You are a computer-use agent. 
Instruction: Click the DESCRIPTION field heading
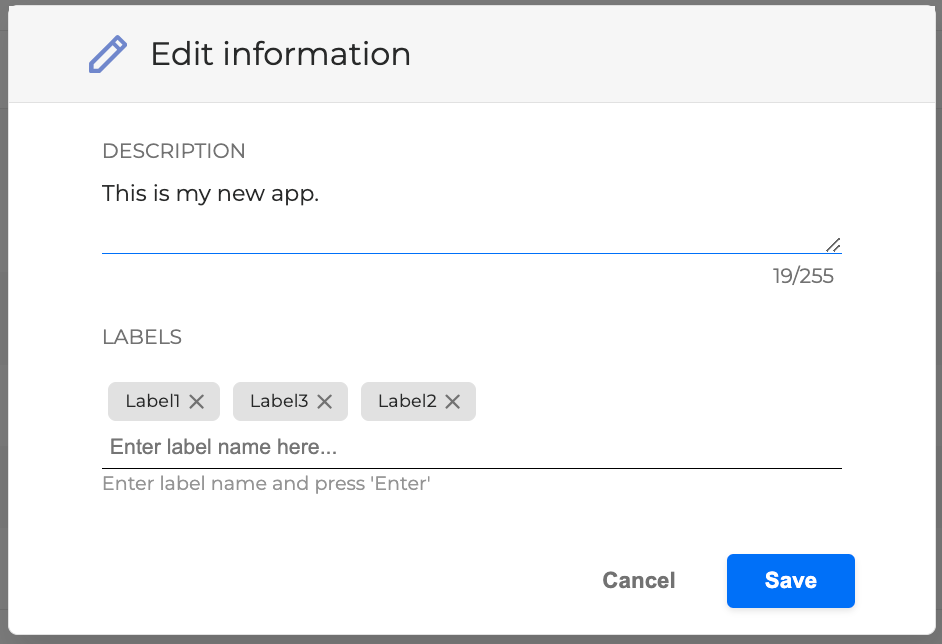173,151
